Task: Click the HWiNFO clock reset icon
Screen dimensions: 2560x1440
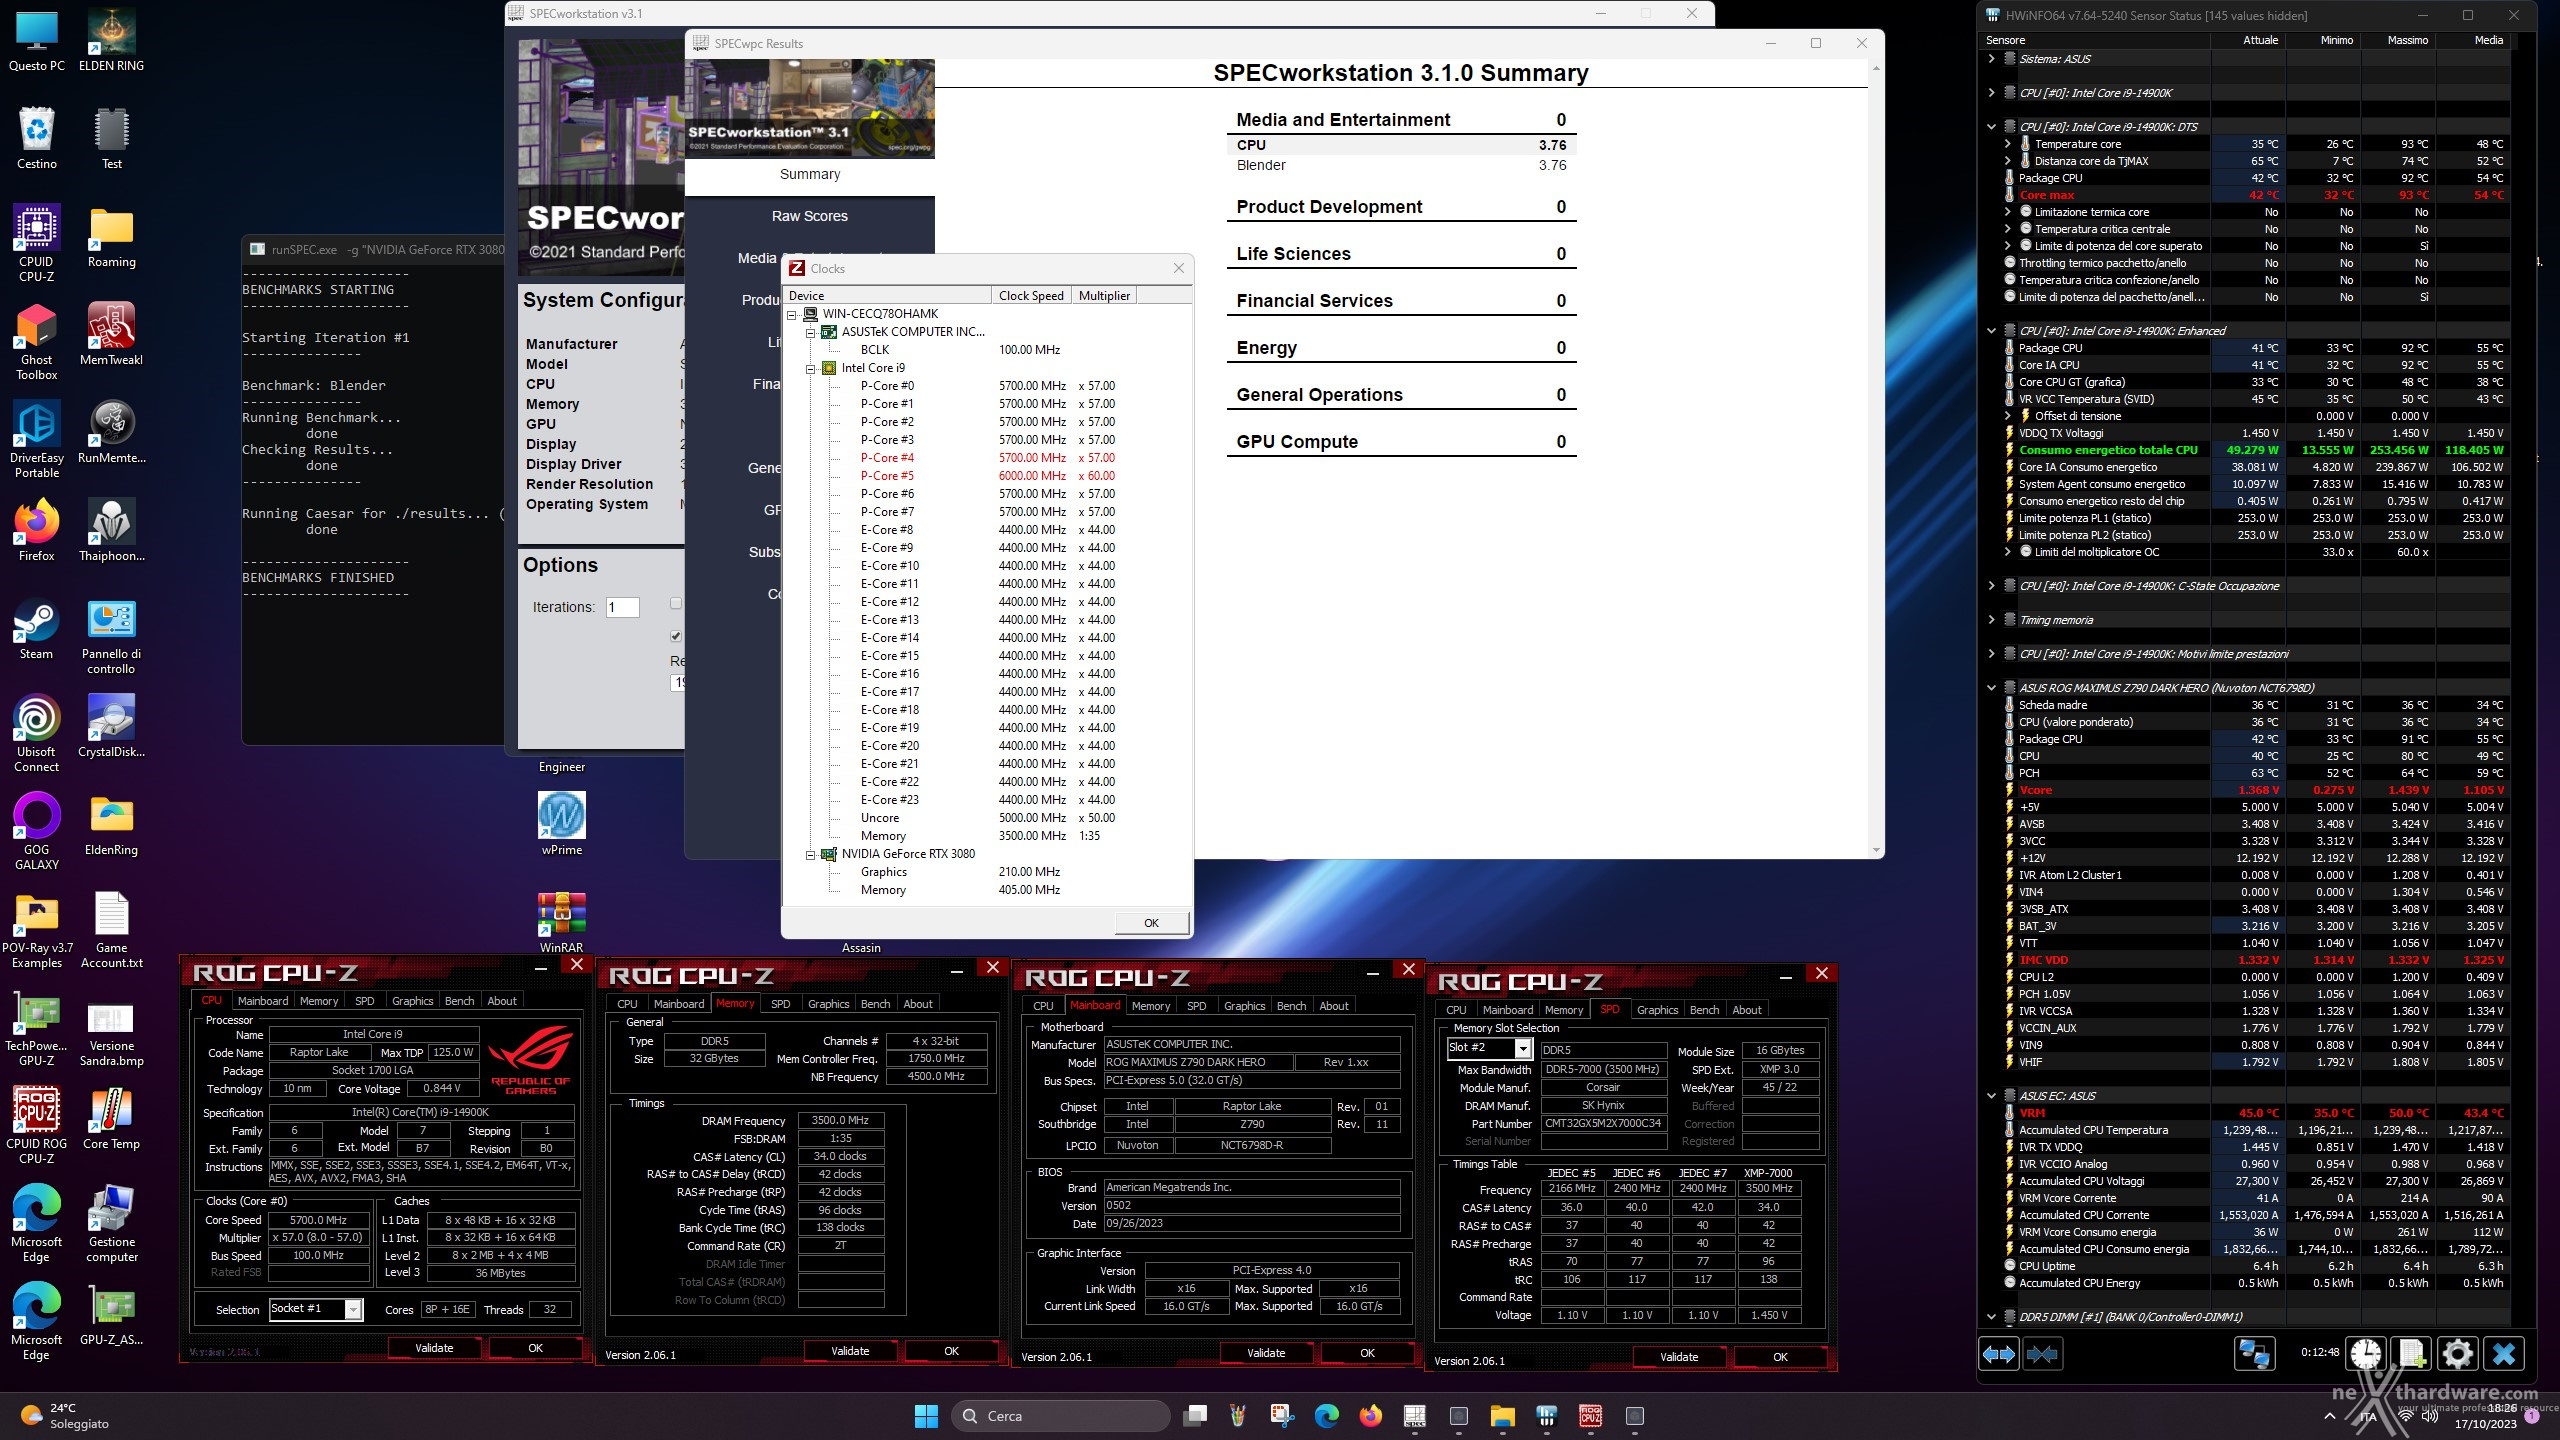Action: (2366, 1354)
